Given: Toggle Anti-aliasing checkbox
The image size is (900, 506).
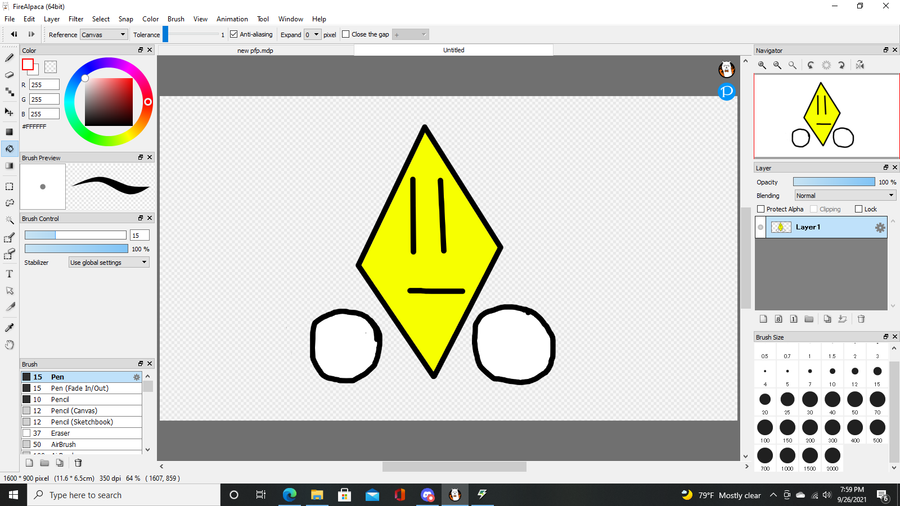Looking at the screenshot, I should pos(234,34).
